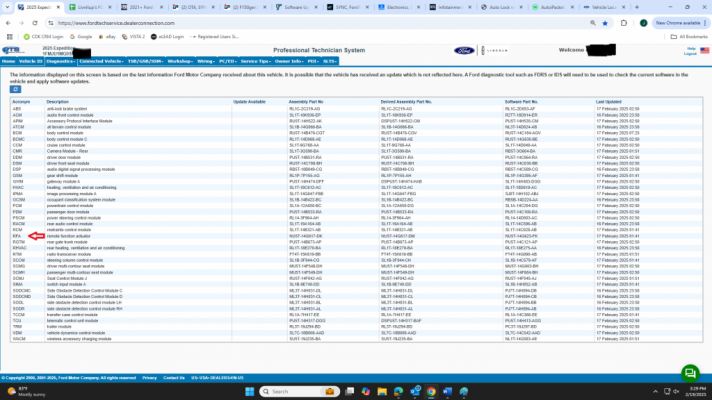This screenshot has height=400, width=712.
Task: Open the TSB/GSB/SSM dropdown
Action: click(x=145, y=61)
